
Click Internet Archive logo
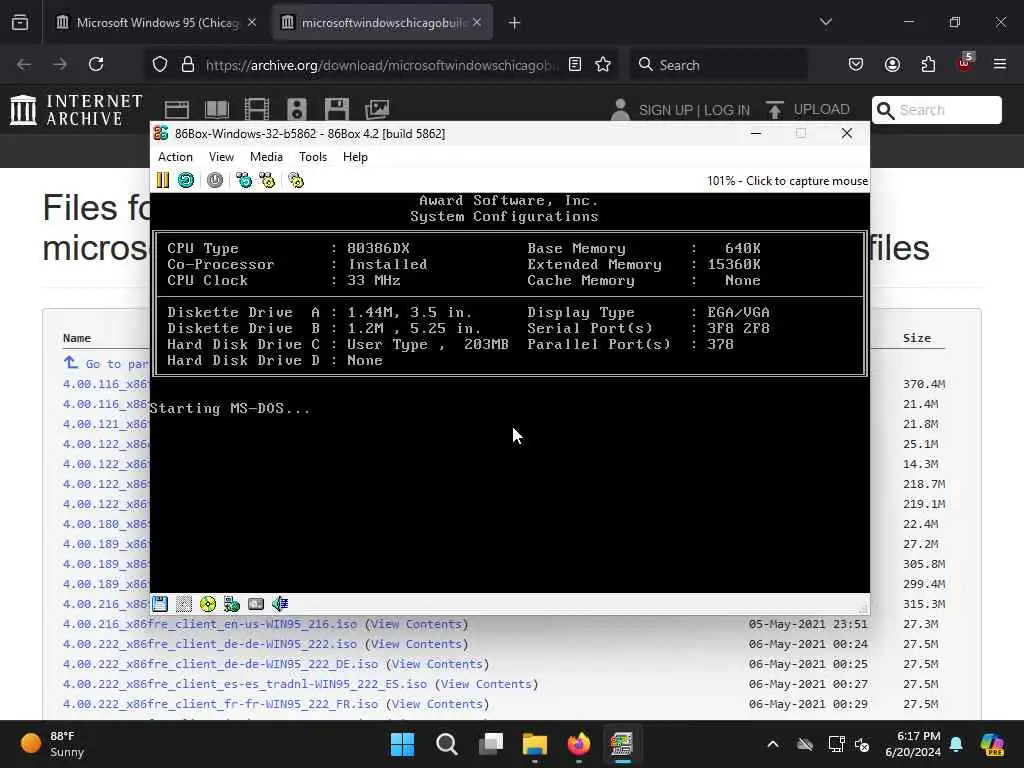[x=76, y=110]
